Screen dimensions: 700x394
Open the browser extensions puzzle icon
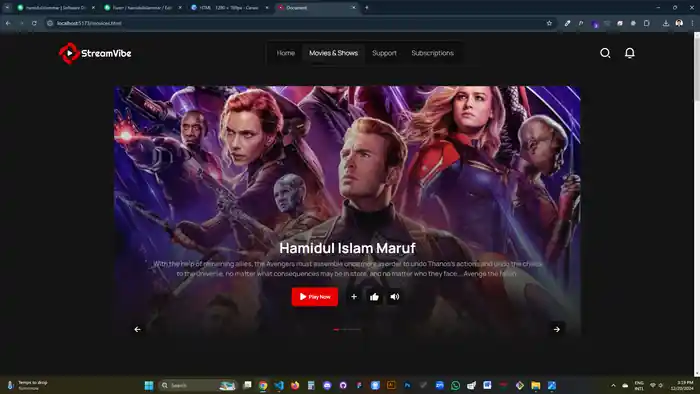(x=646, y=23)
